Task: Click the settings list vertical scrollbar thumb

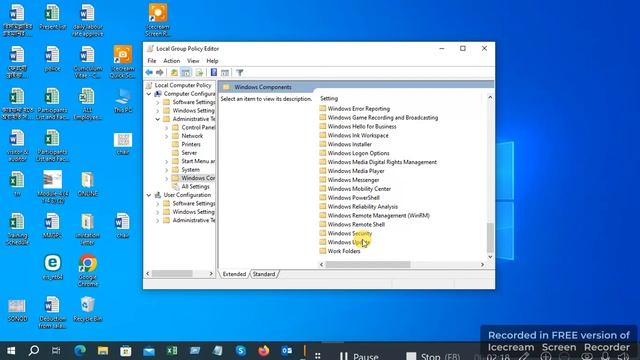Action: point(490,238)
